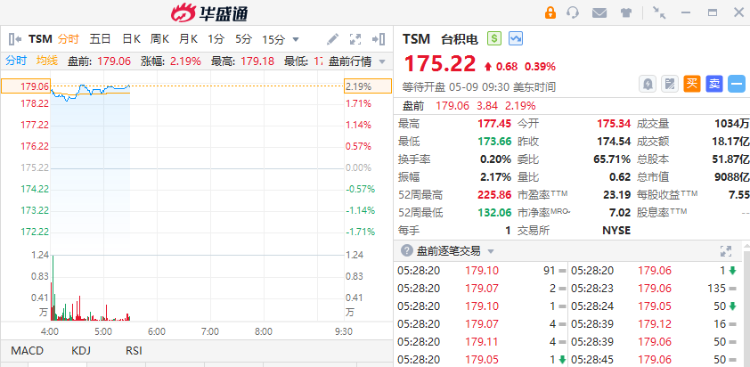Expand the pre-market trades panel fullscreen
The image size is (750, 367).
click(x=726, y=251)
